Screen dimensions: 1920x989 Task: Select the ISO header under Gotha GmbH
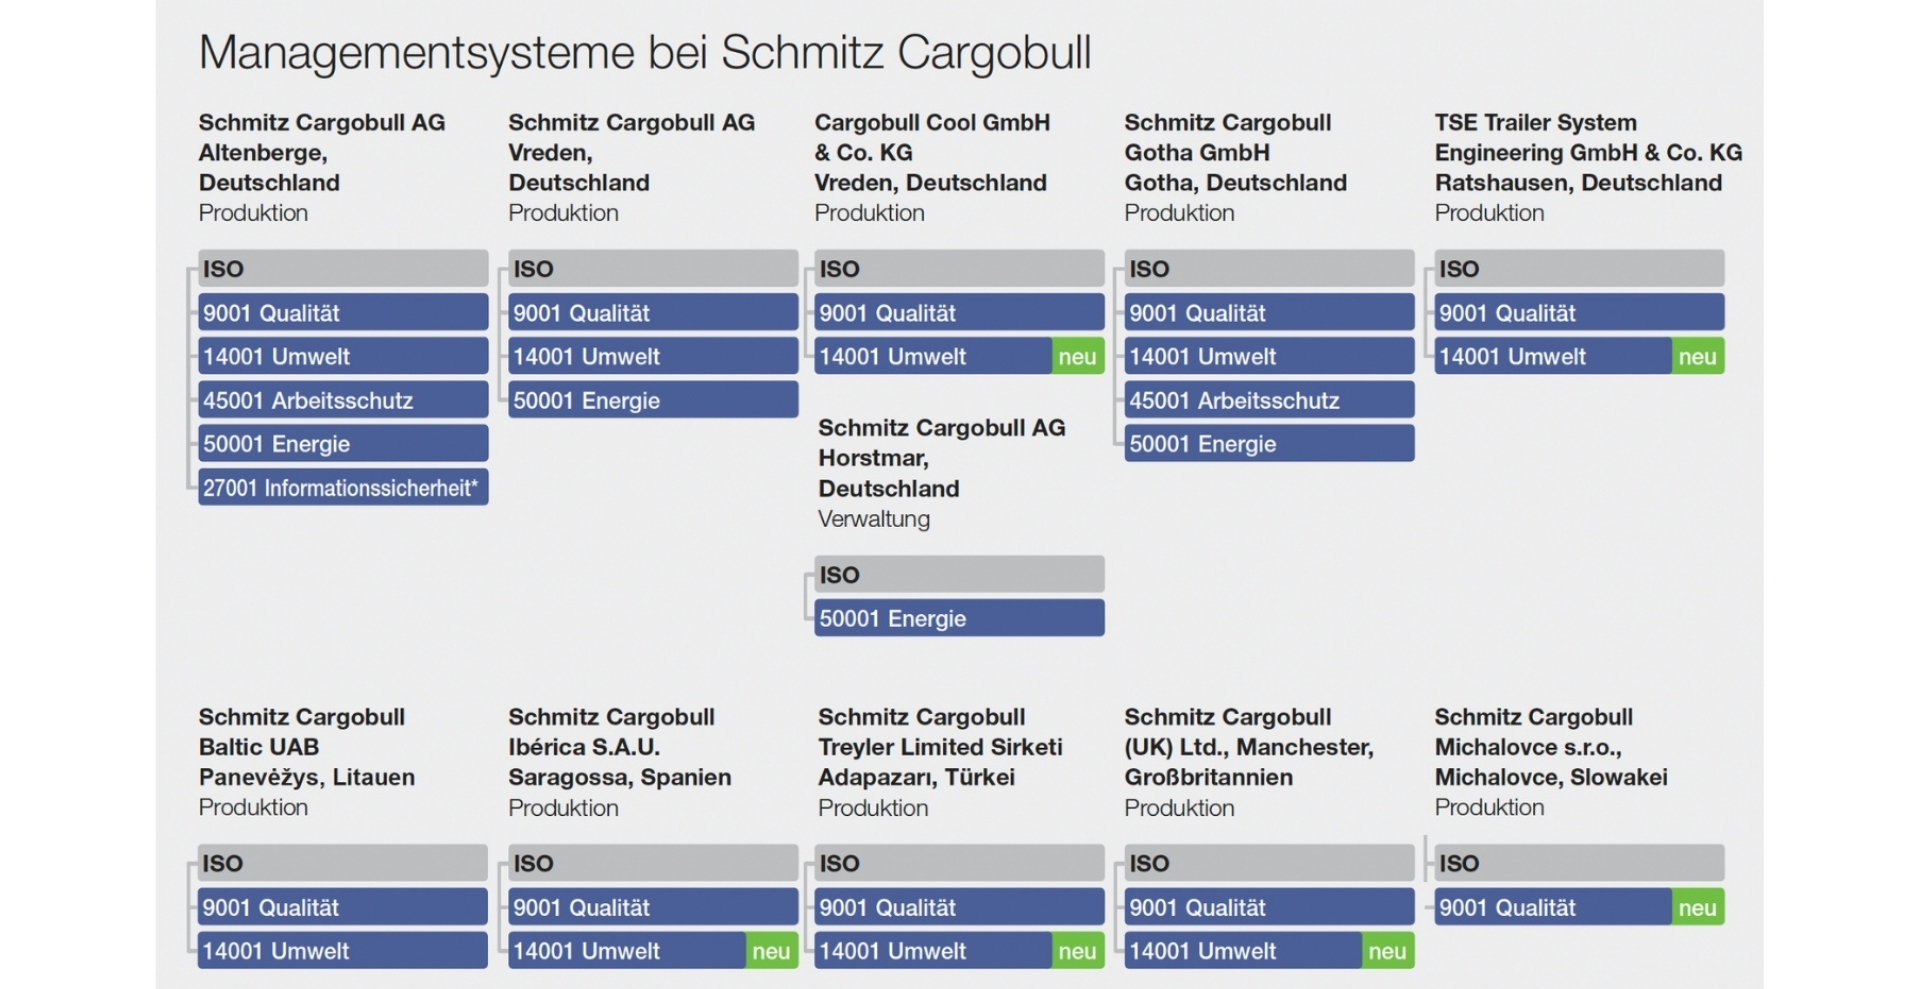tap(1269, 268)
